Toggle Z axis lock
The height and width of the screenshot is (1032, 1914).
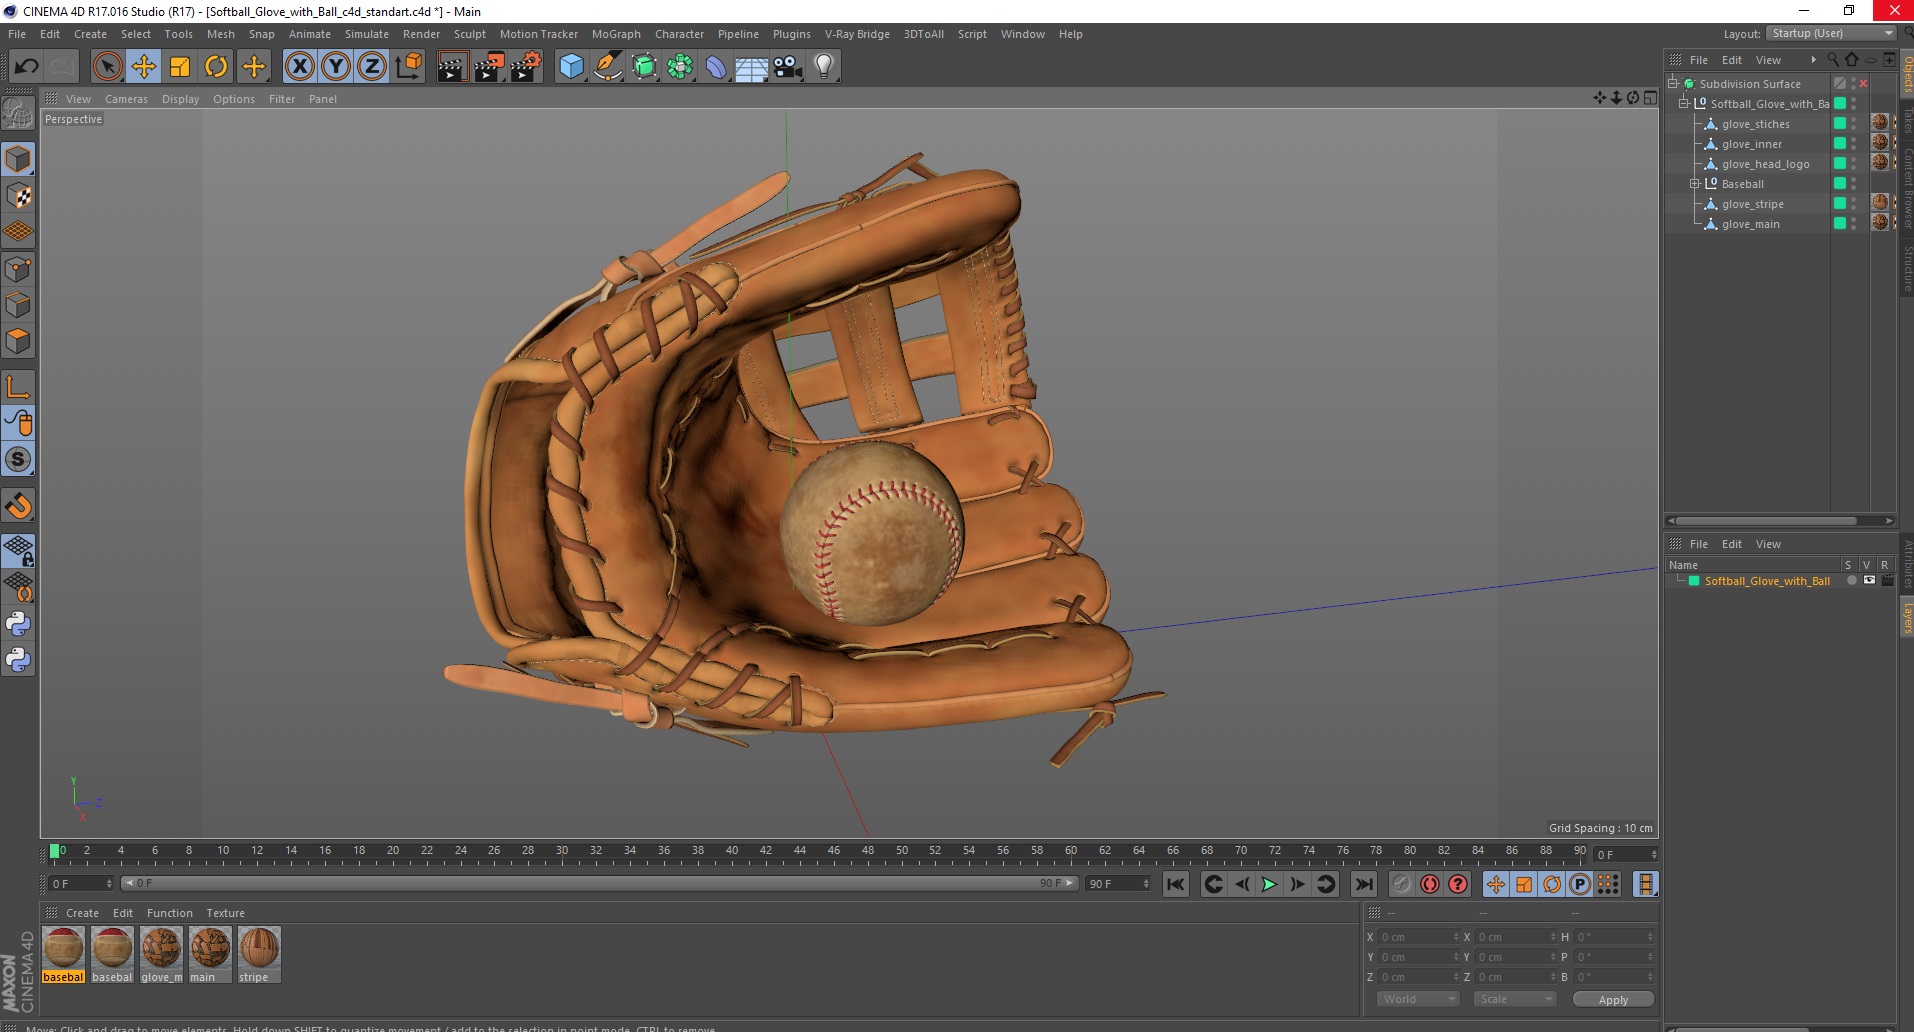tap(372, 67)
